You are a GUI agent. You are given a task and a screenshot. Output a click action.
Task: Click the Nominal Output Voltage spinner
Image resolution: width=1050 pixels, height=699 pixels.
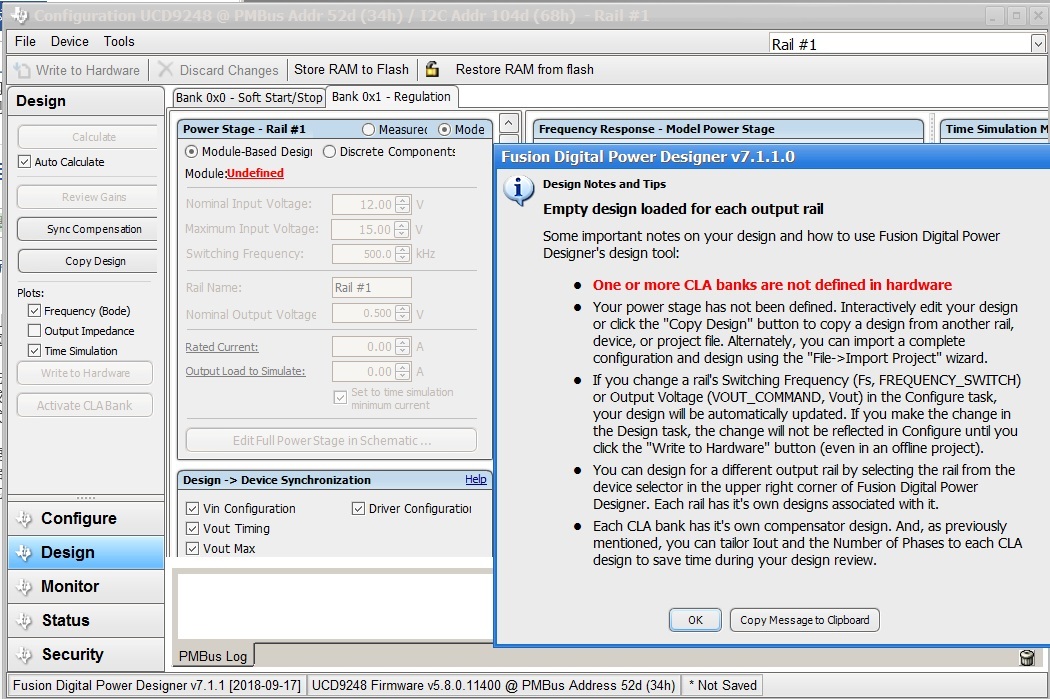pos(402,313)
